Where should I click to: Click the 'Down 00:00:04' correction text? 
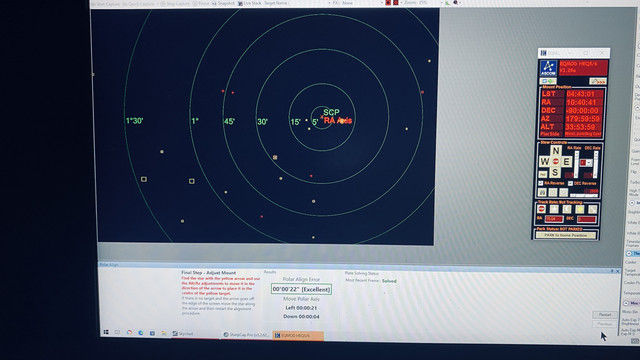[302, 316]
